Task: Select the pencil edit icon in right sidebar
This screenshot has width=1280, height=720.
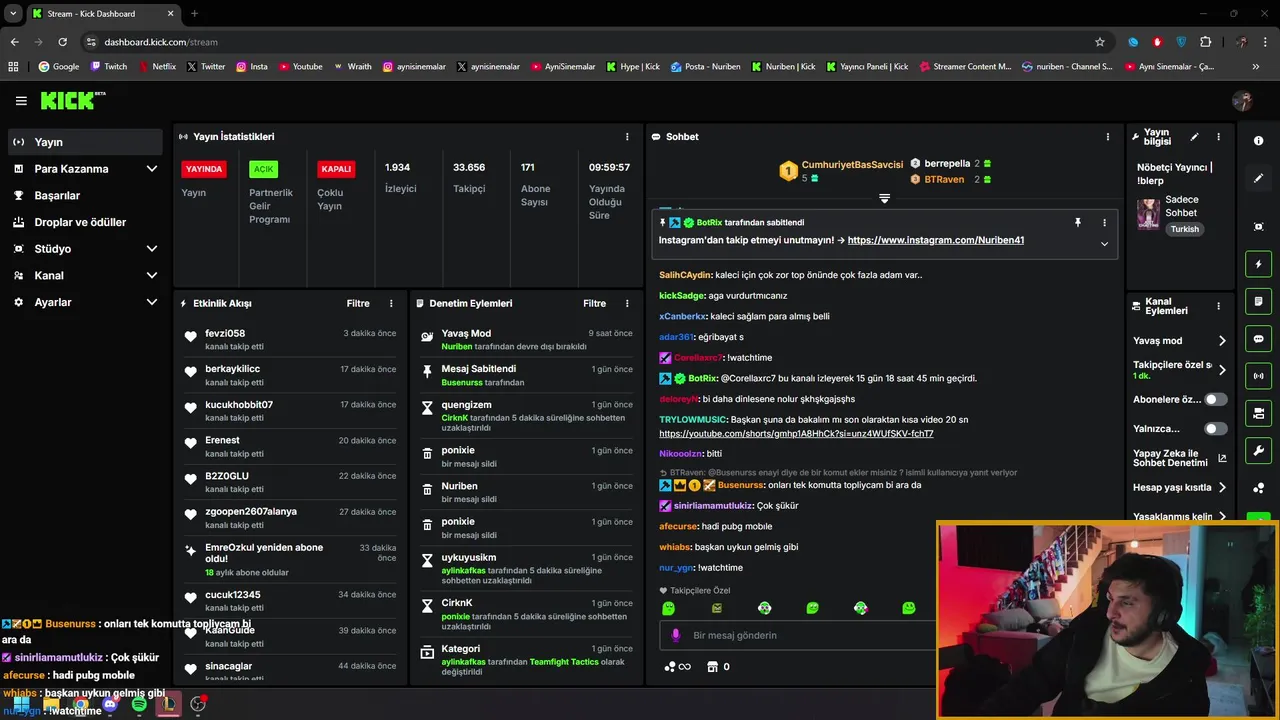Action: [1258, 178]
